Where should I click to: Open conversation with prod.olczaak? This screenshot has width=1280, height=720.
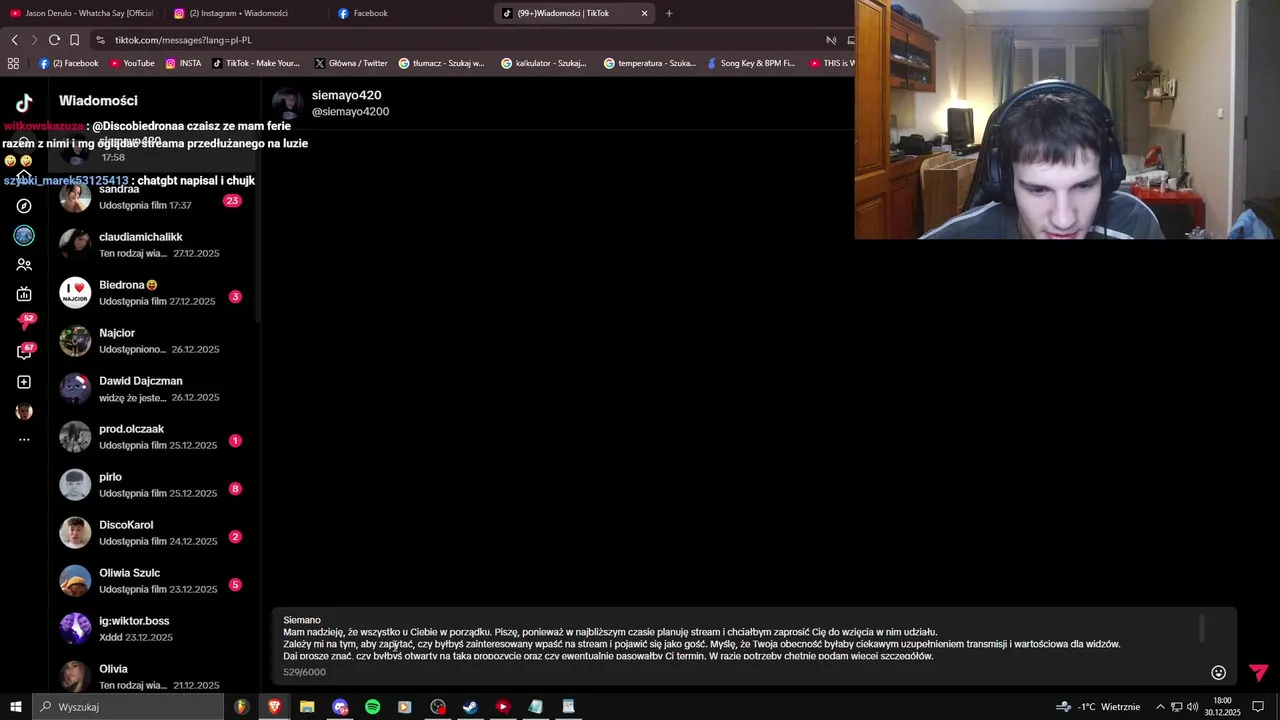point(155,437)
